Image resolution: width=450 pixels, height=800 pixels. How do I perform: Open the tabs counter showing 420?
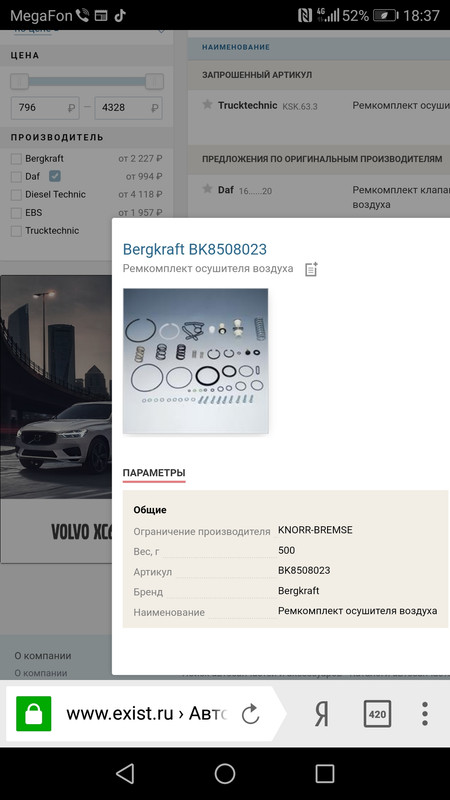[x=377, y=714]
